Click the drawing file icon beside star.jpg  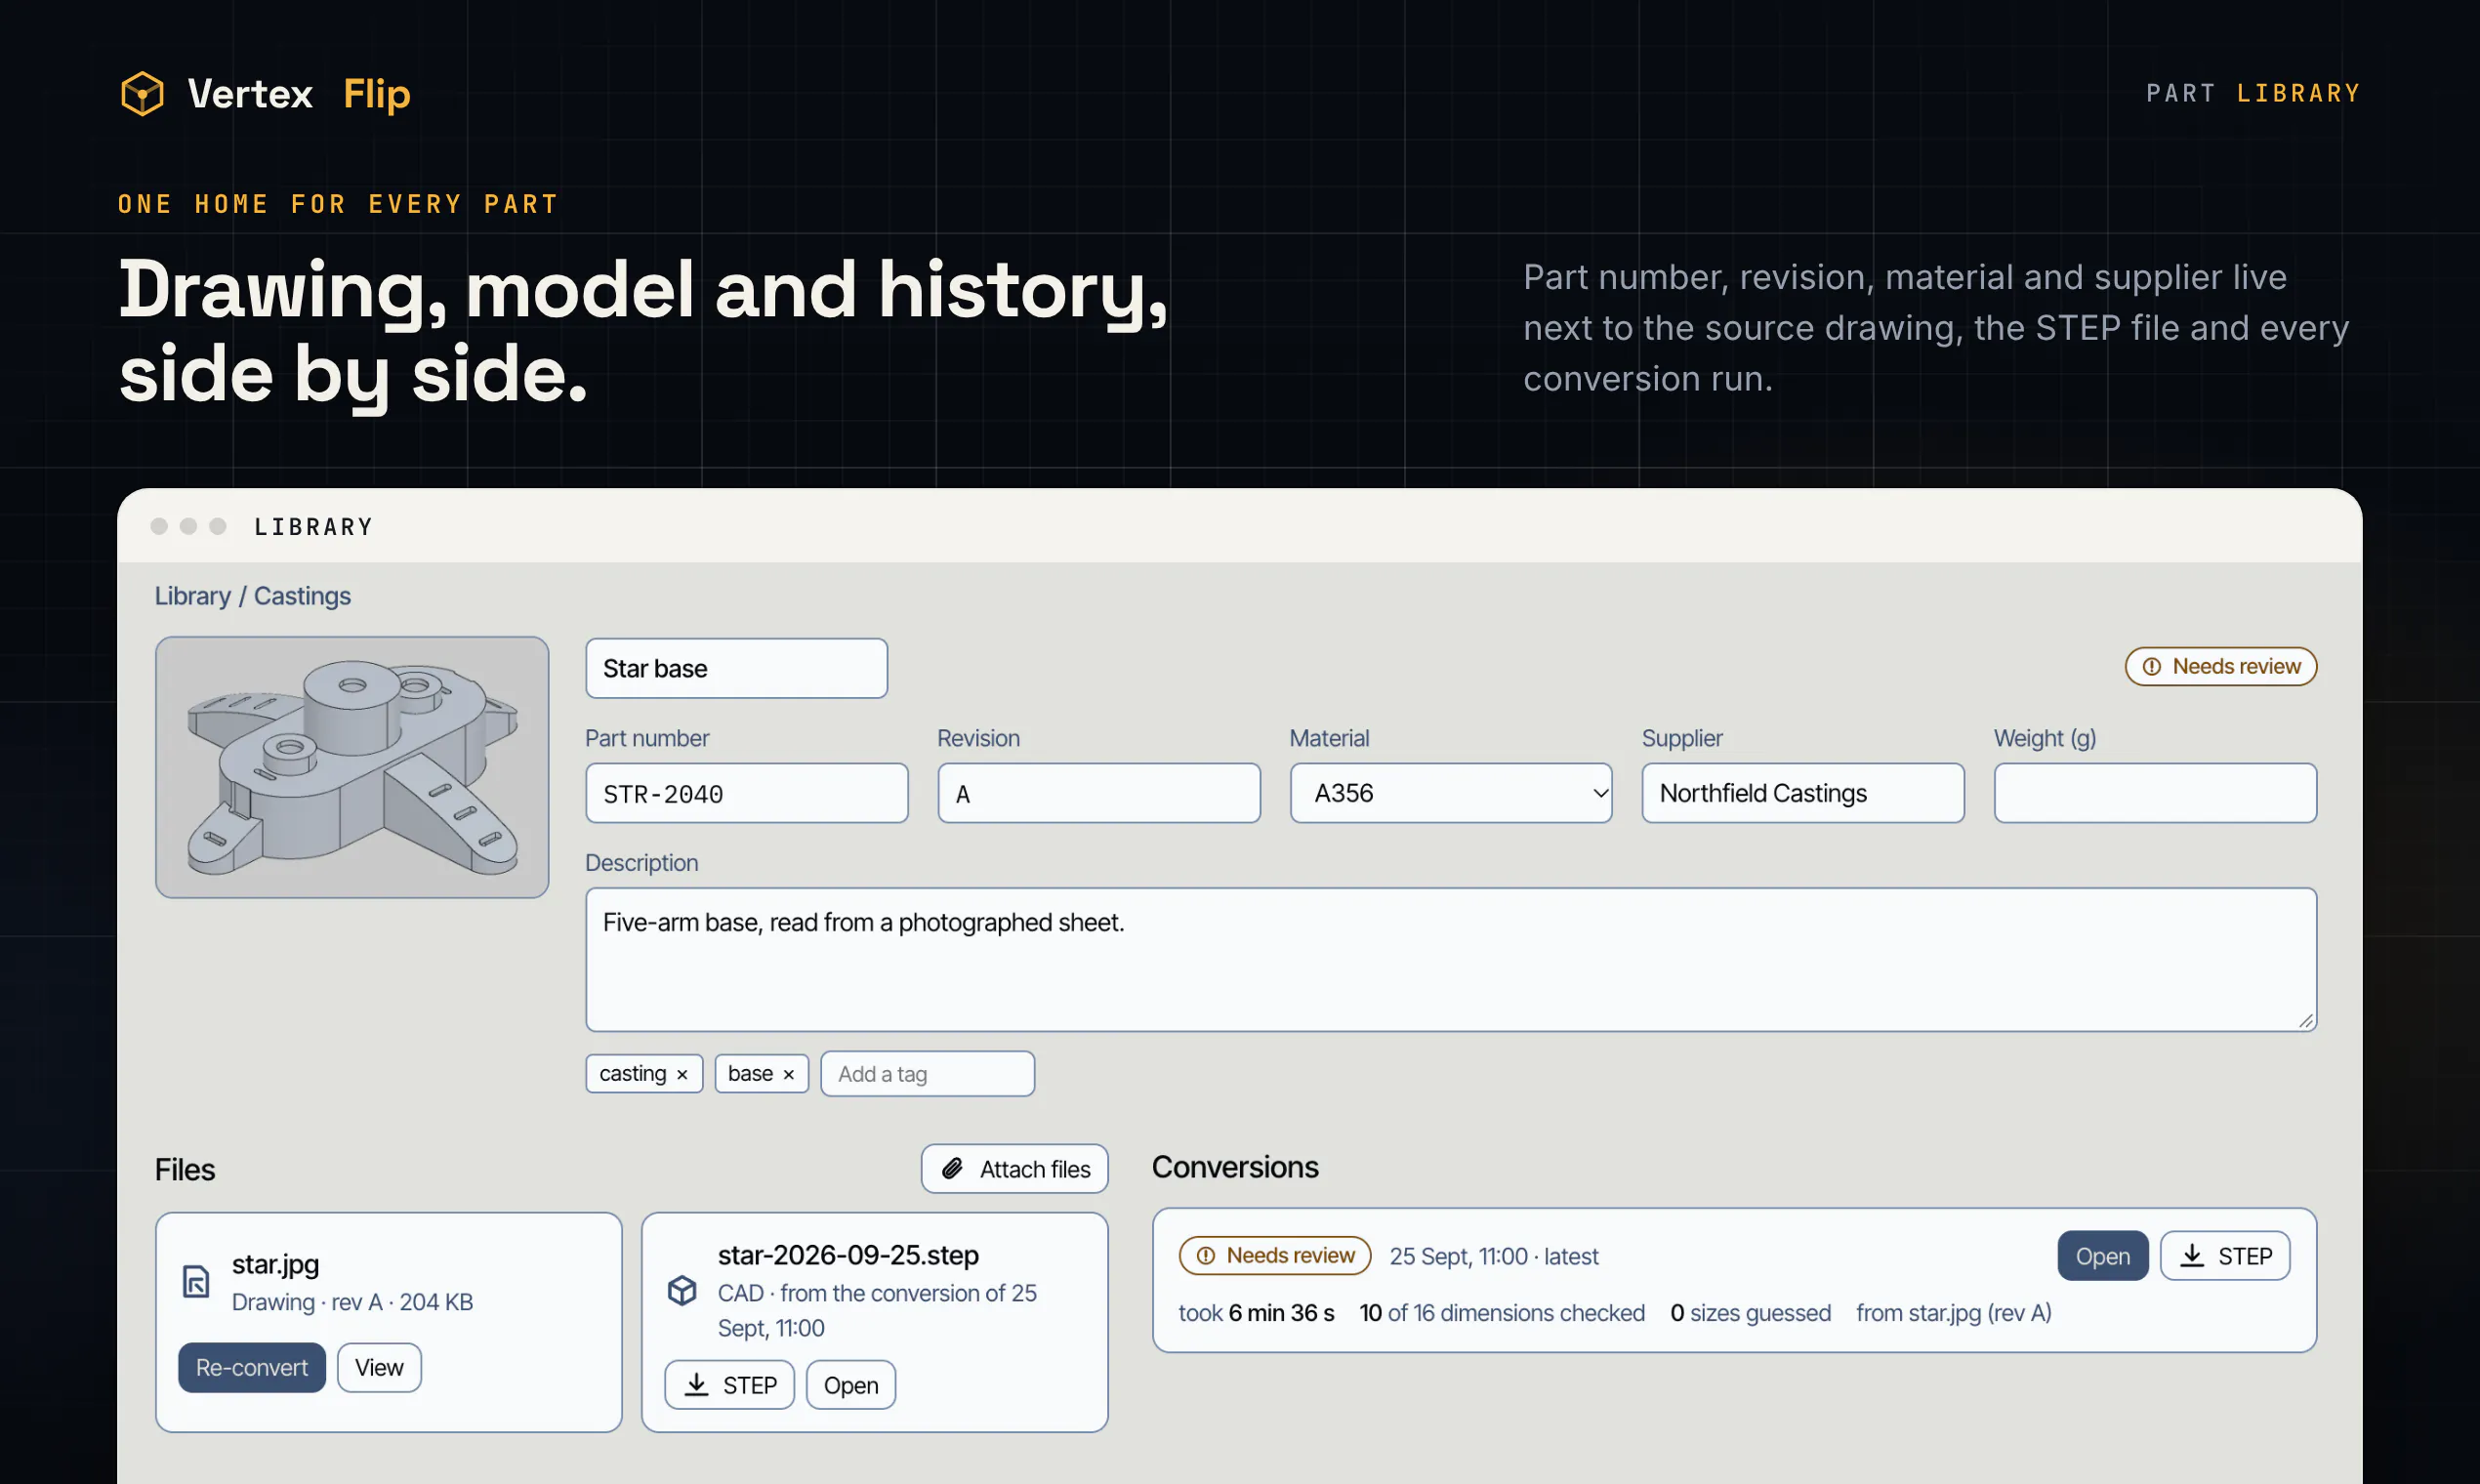click(x=196, y=1281)
